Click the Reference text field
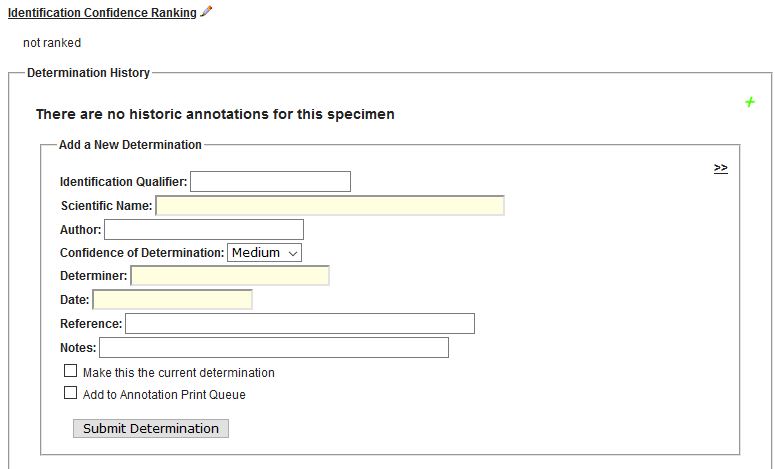Viewport: 775px width, 469px height. click(300, 324)
